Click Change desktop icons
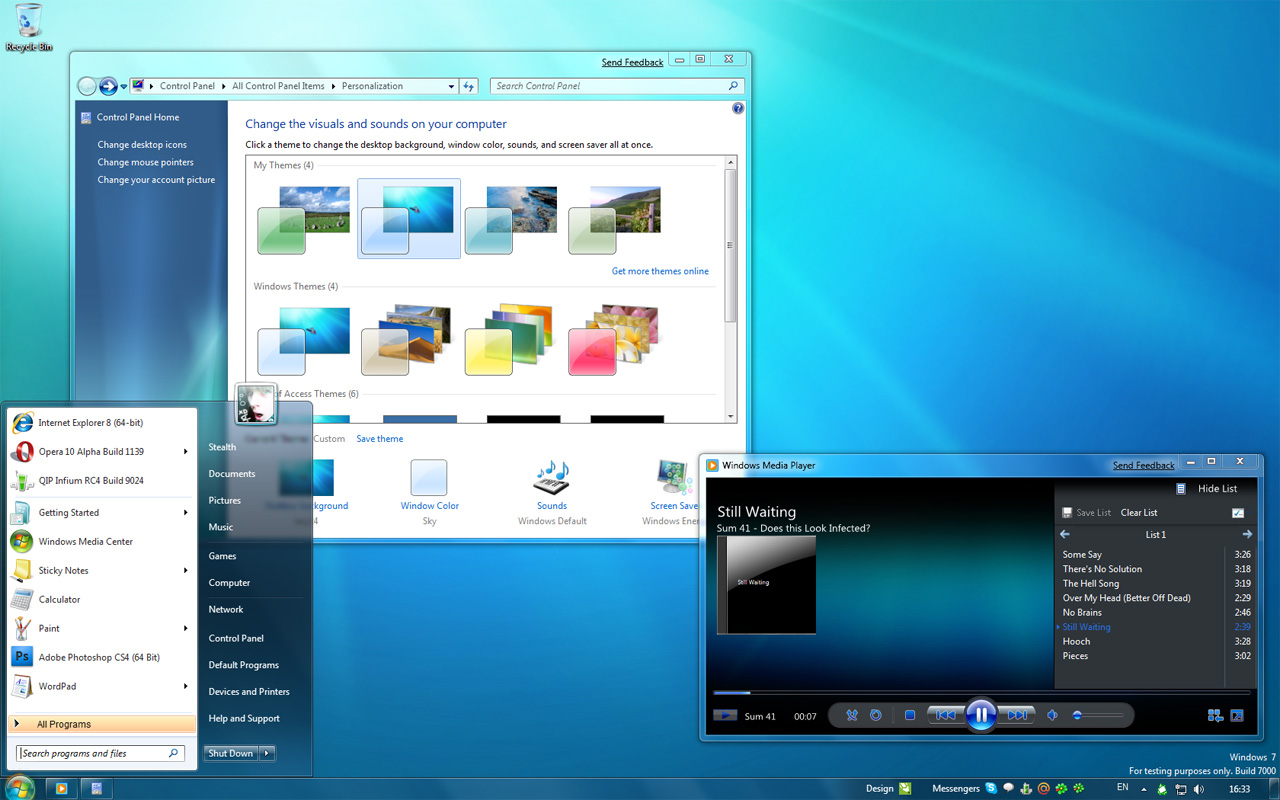This screenshot has width=1280, height=800. coord(142,145)
